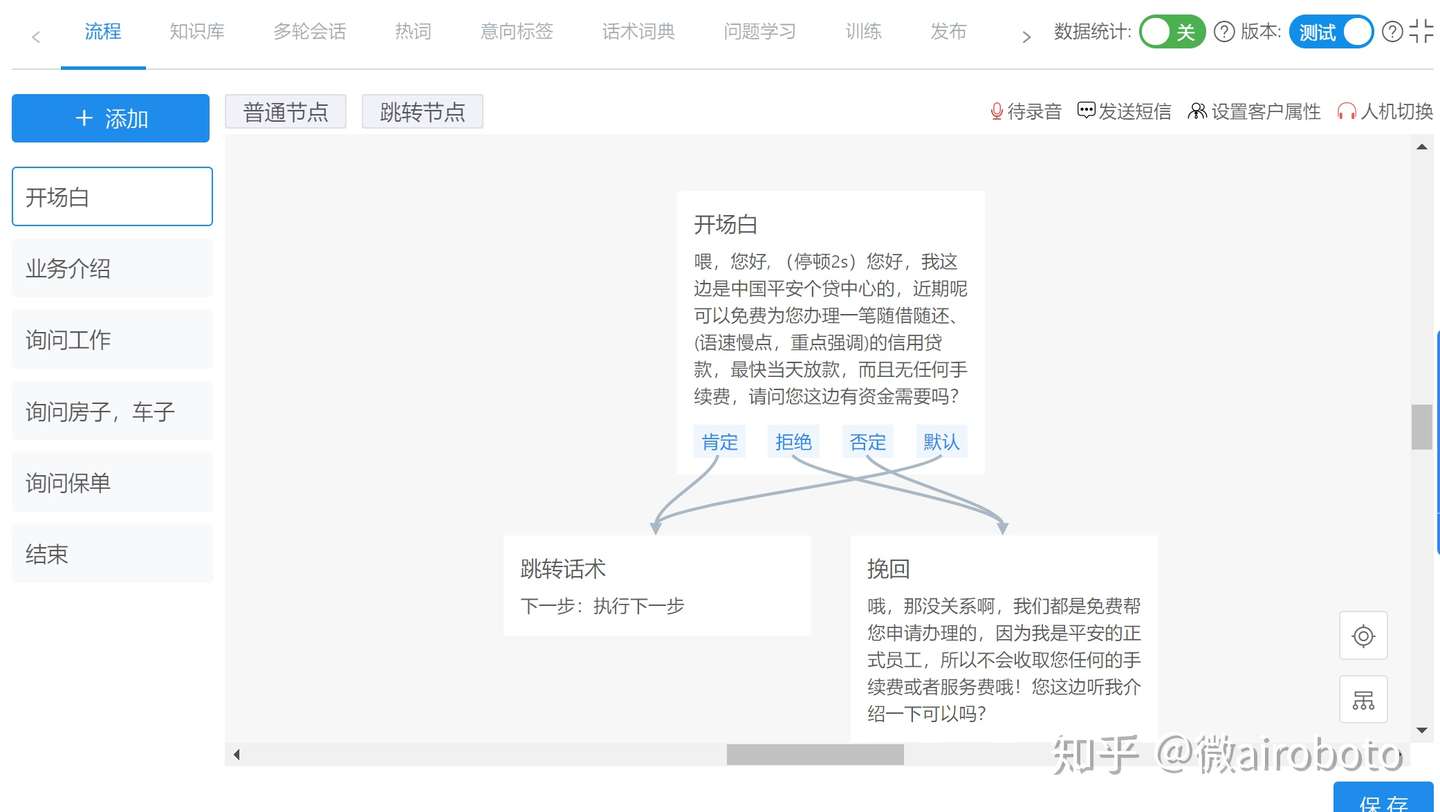This screenshot has height=812, width=1440.
Task: Open the 意向标签 tab
Action: point(517,32)
